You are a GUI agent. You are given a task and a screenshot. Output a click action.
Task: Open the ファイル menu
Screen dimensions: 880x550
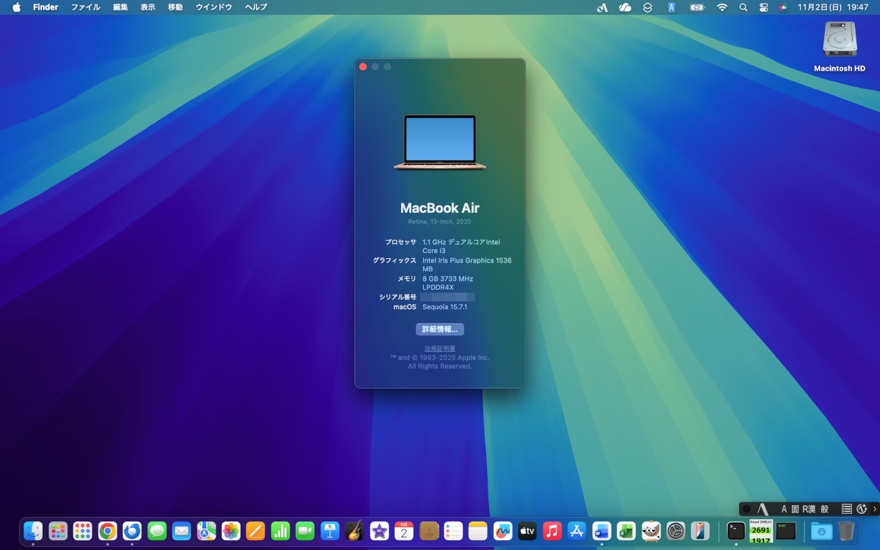[x=85, y=7]
